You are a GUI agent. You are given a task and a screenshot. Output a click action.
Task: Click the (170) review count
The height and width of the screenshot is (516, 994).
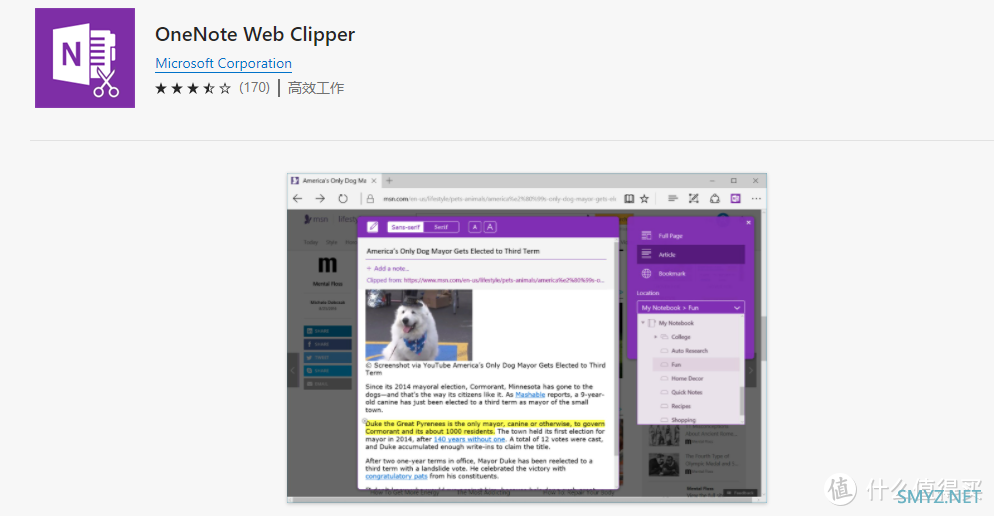(x=254, y=87)
